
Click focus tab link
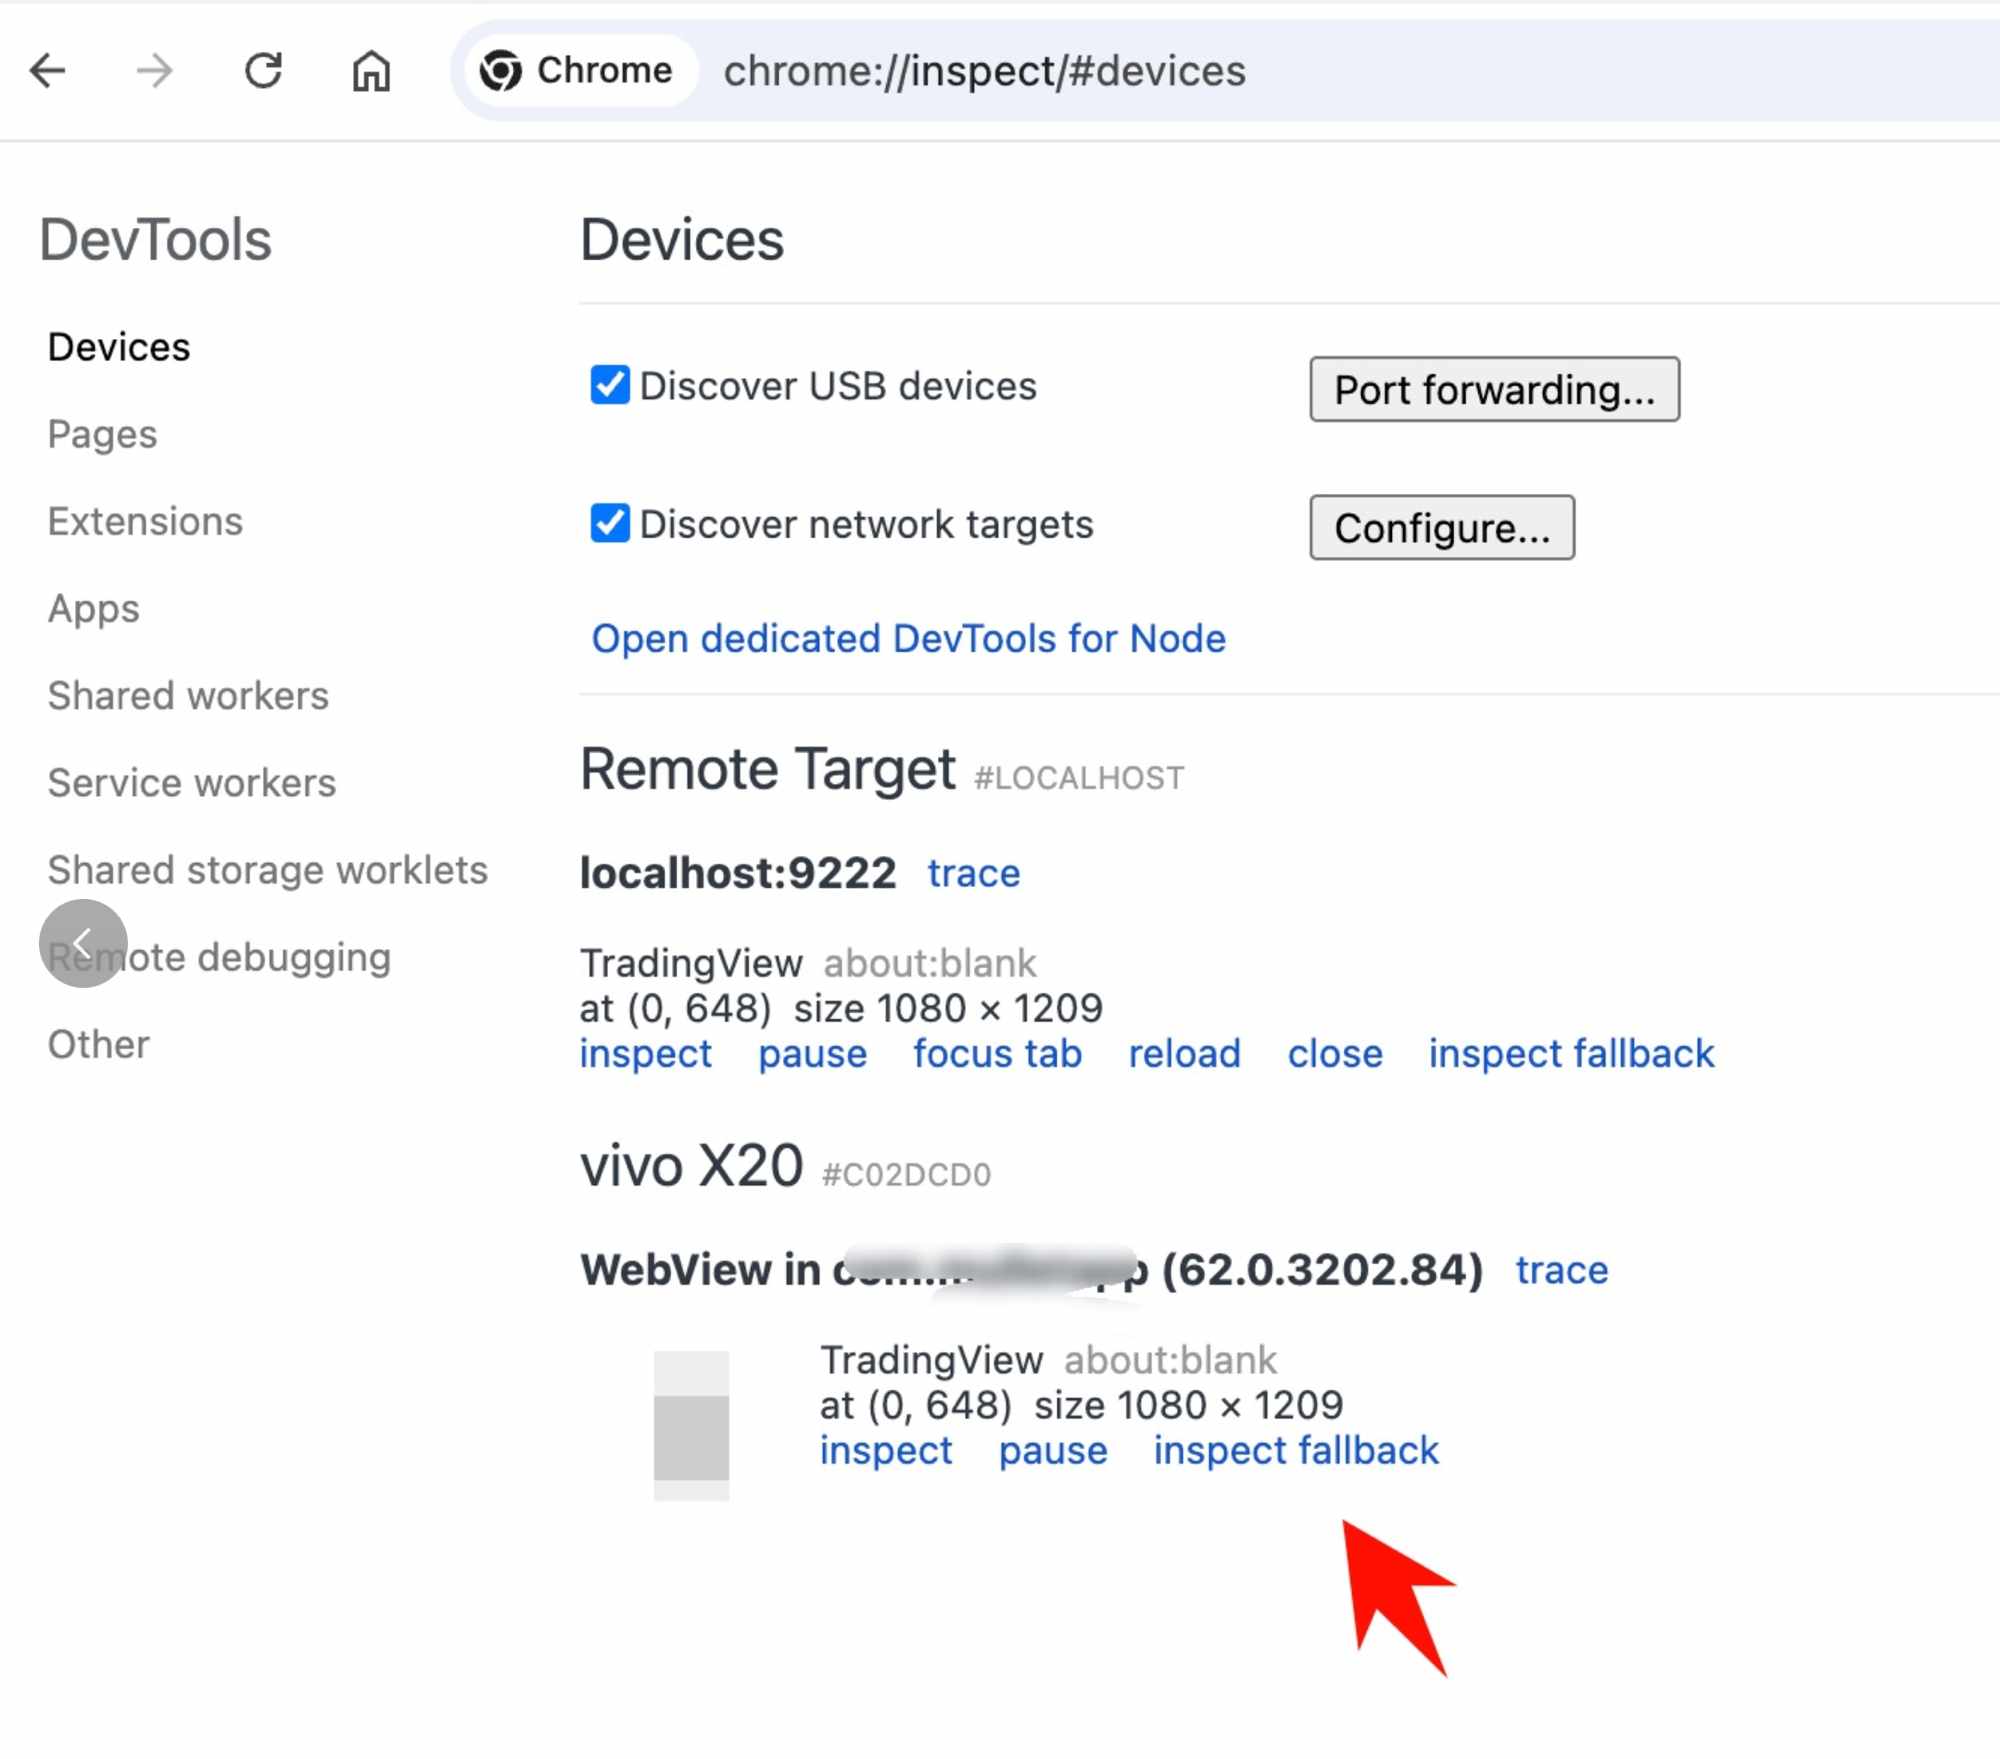(x=997, y=1053)
